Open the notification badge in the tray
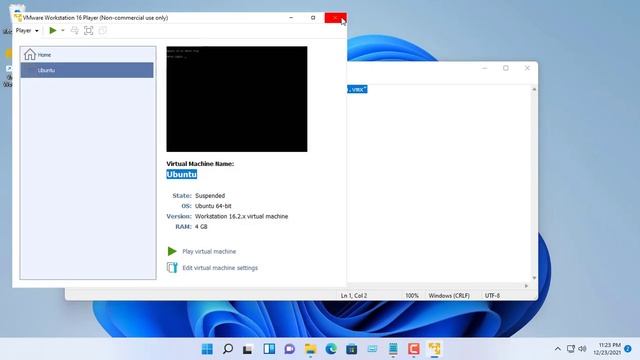 pyautogui.click(x=628, y=349)
